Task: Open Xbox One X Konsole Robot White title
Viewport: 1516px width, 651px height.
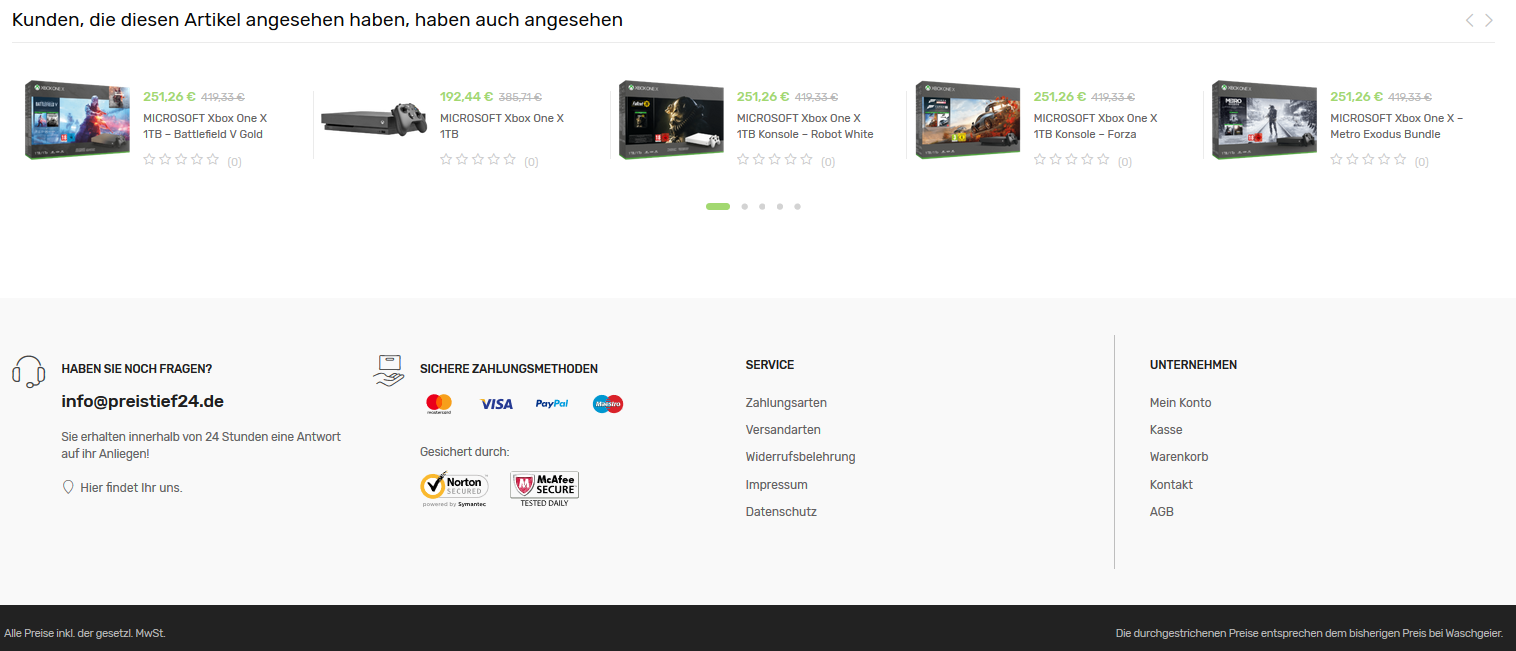Action: coord(805,126)
